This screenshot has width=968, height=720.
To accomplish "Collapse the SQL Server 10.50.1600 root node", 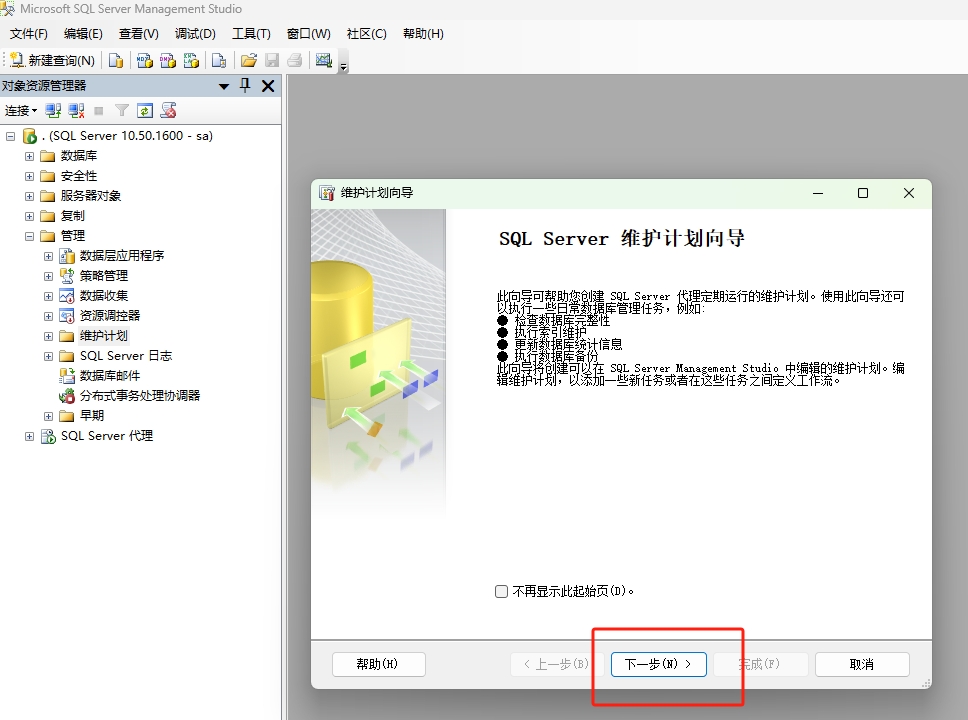I will (x=10, y=136).
